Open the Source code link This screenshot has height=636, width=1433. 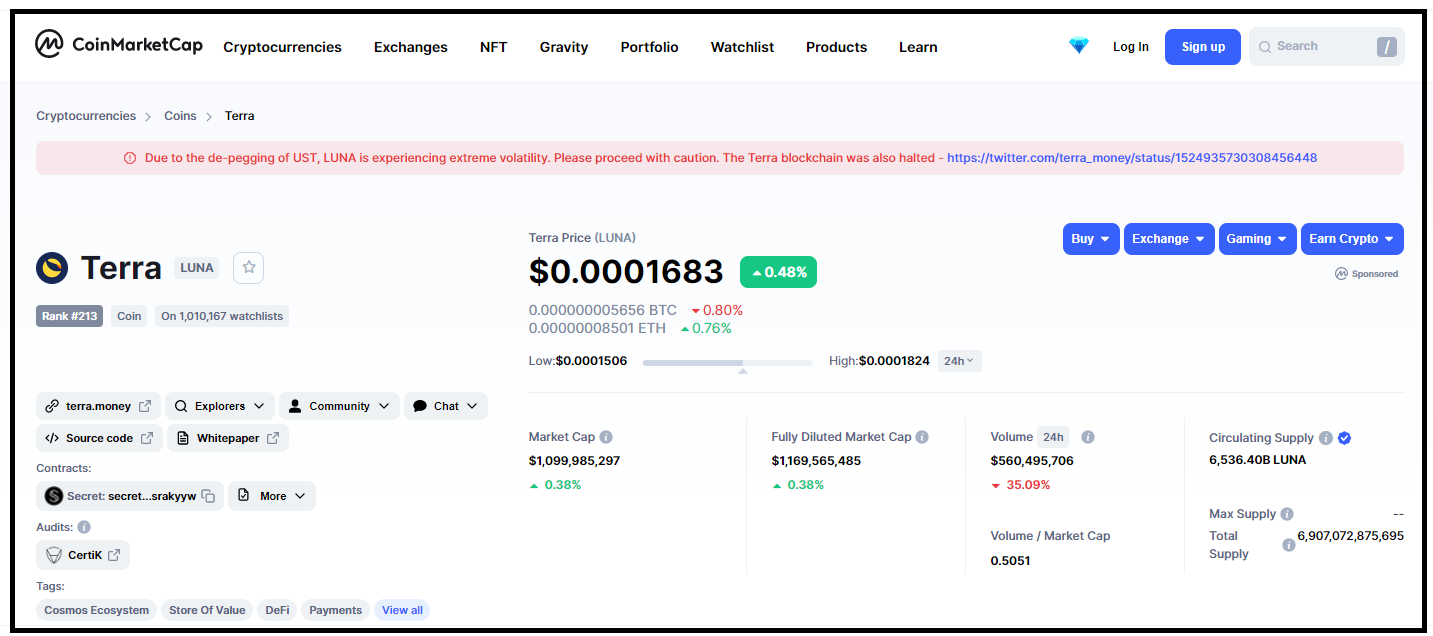[99, 438]
